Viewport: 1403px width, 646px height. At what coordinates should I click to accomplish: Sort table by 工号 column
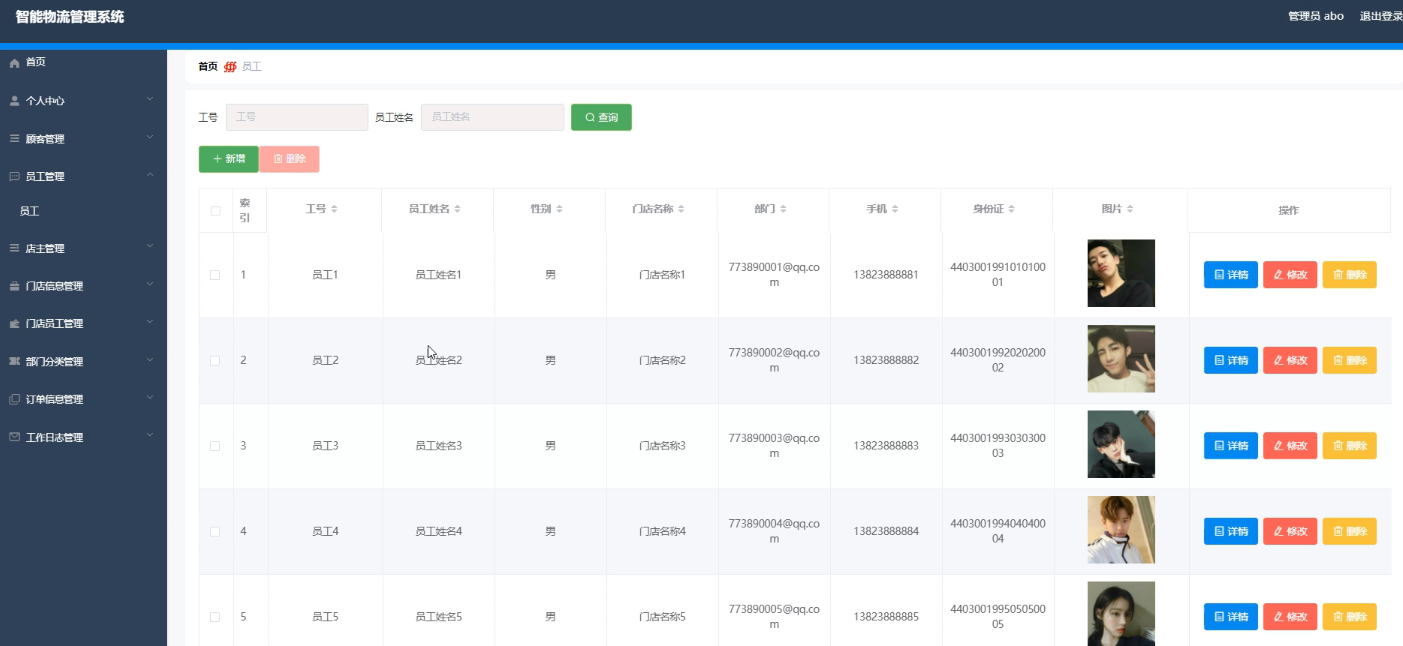(x=335, y=209)
